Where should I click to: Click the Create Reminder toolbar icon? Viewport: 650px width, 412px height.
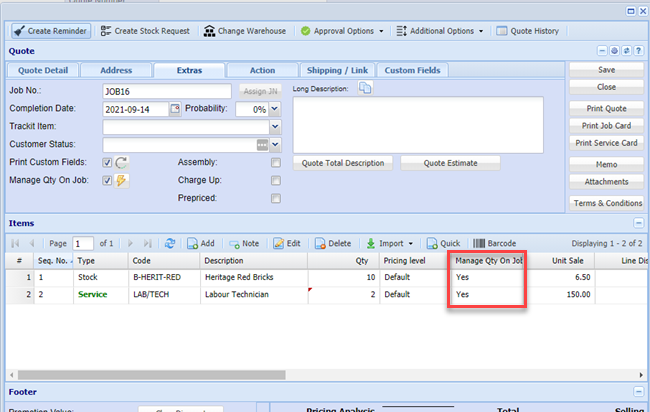point(20,31)
